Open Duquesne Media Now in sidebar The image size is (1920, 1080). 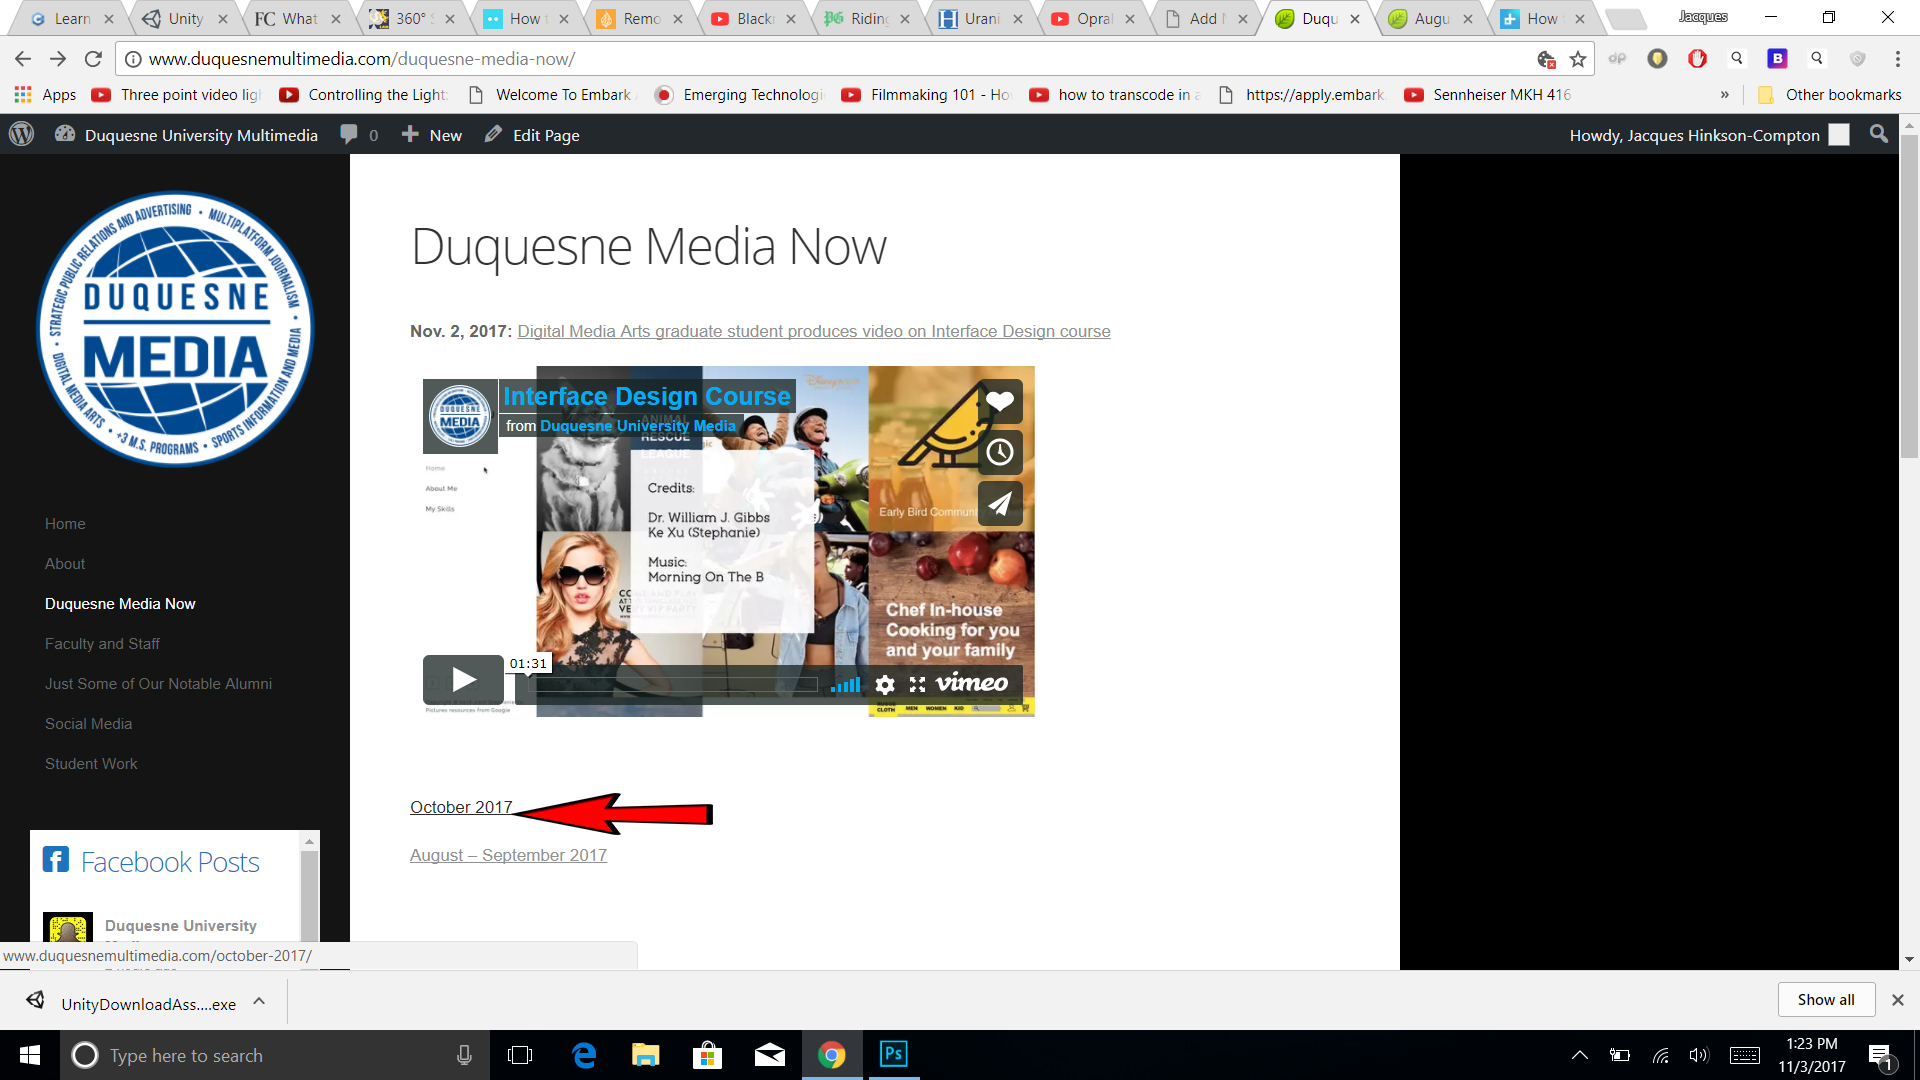(120, 604)
